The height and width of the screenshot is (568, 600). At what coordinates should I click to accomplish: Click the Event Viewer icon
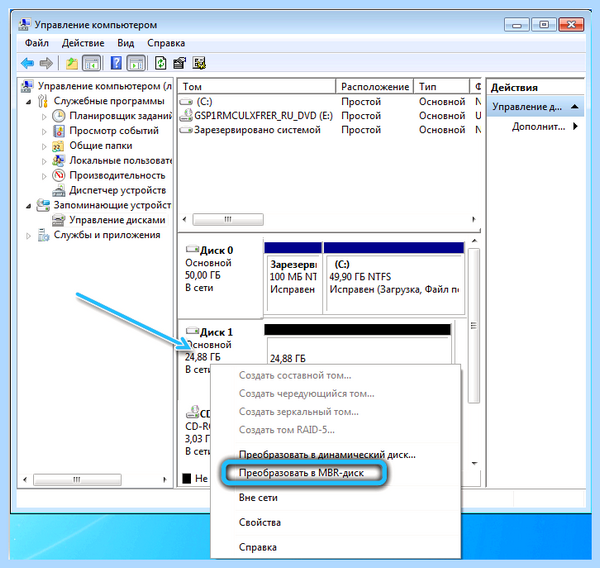(59, 131)
